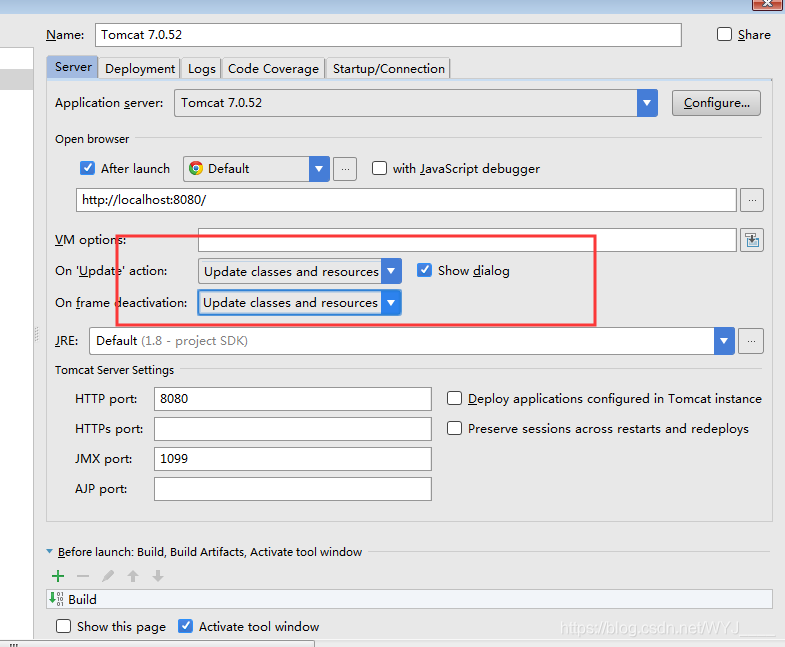
Task: Open the Application server dropdown
Action: 647,103
